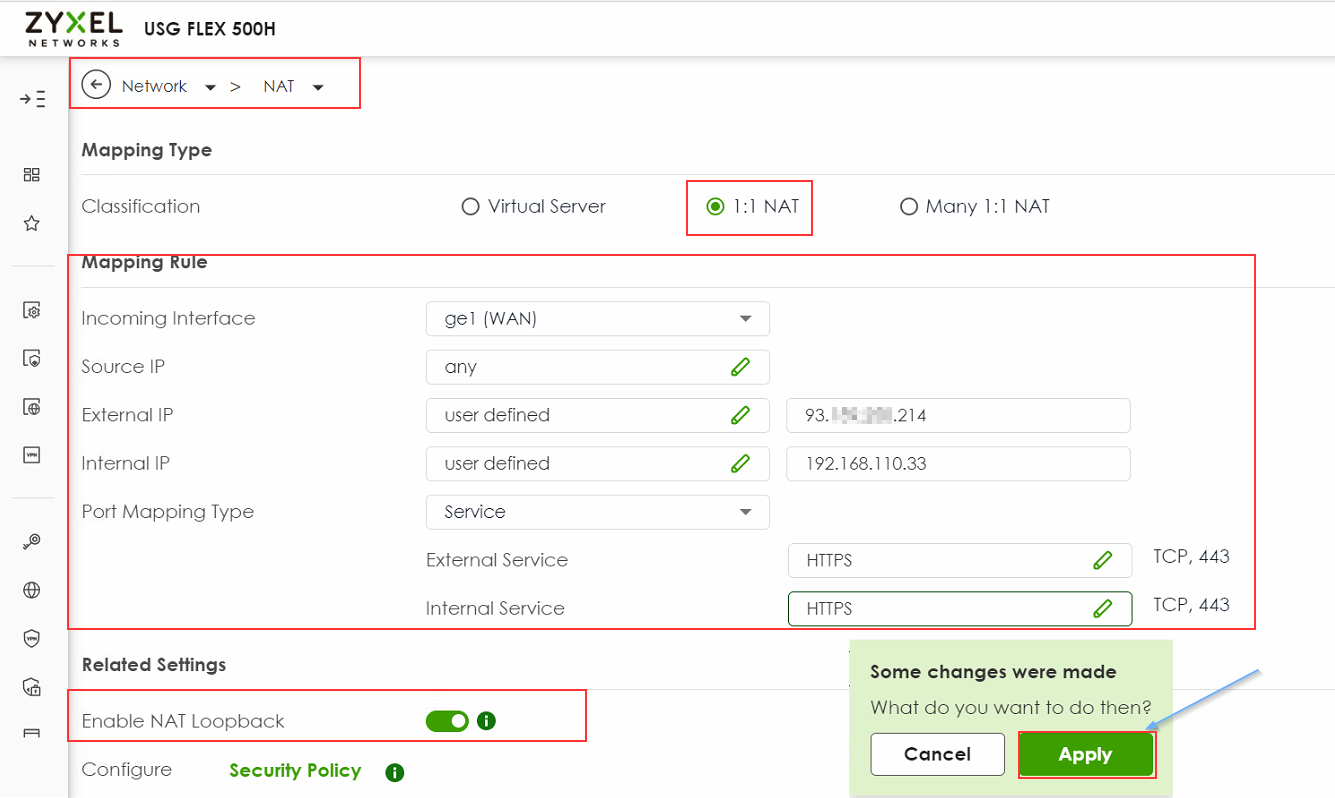1335x798 pixels.
Task: Open the Network breadcrumb menu
Action: pyautogui.click(x=210, y=87)
